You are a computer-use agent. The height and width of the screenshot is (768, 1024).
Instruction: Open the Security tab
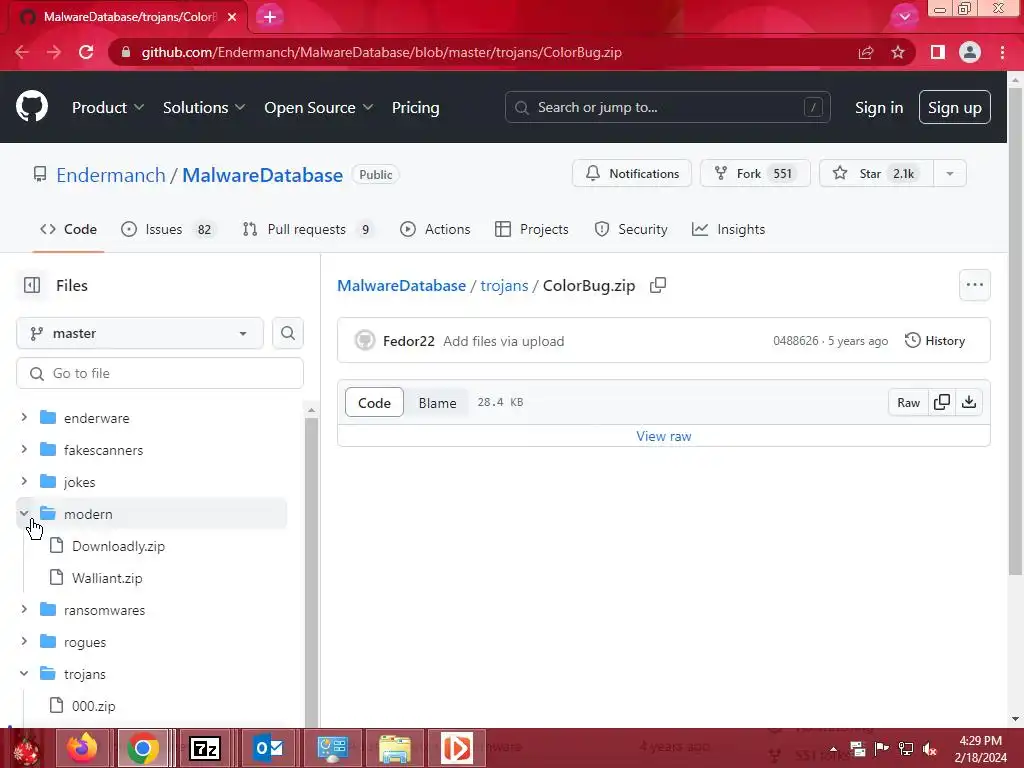click(x=631, y=229)
